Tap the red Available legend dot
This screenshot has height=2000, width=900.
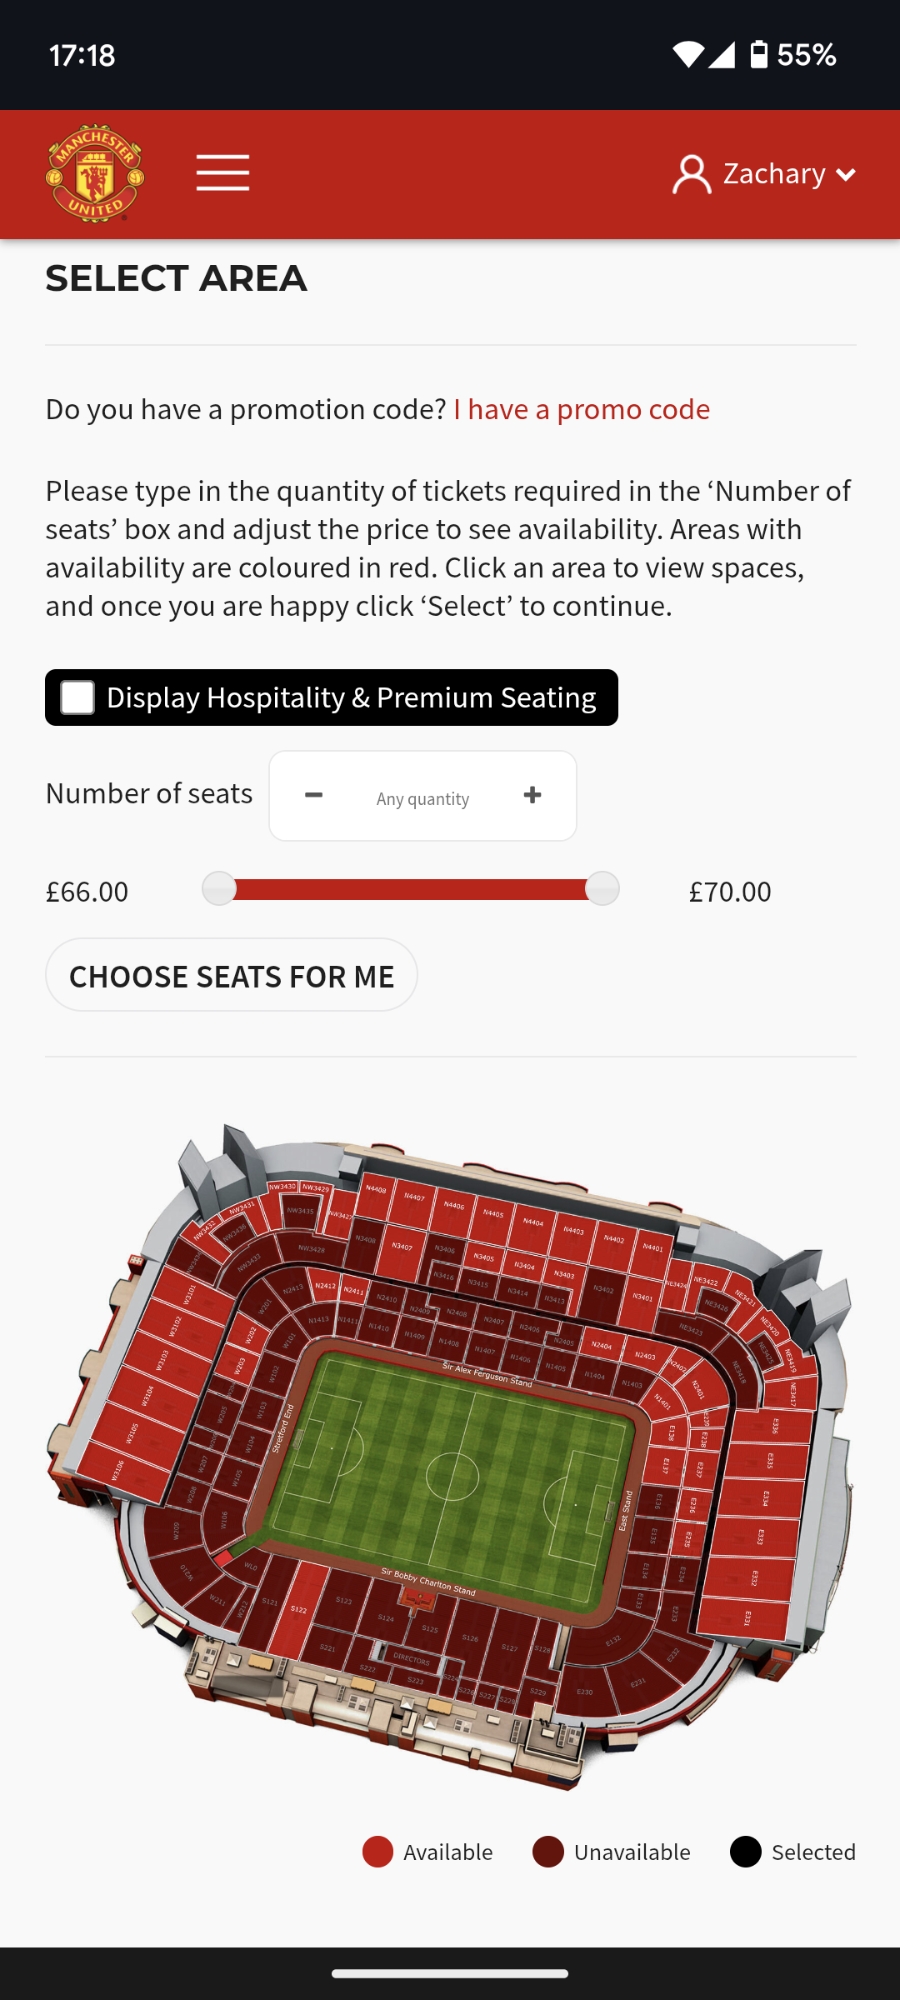click(x=378, y=1852)
